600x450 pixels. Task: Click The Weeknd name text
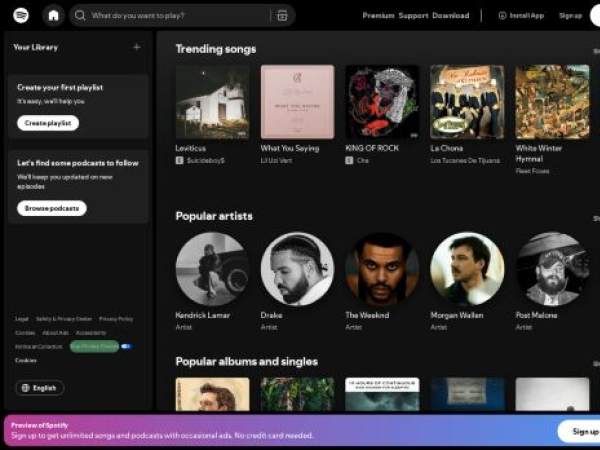[x=367, y=315]
